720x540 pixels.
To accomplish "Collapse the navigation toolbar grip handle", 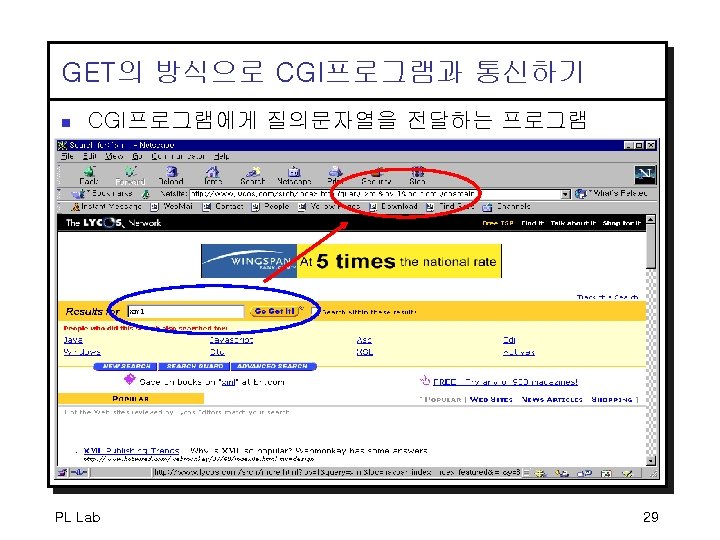I will (60, 175).
